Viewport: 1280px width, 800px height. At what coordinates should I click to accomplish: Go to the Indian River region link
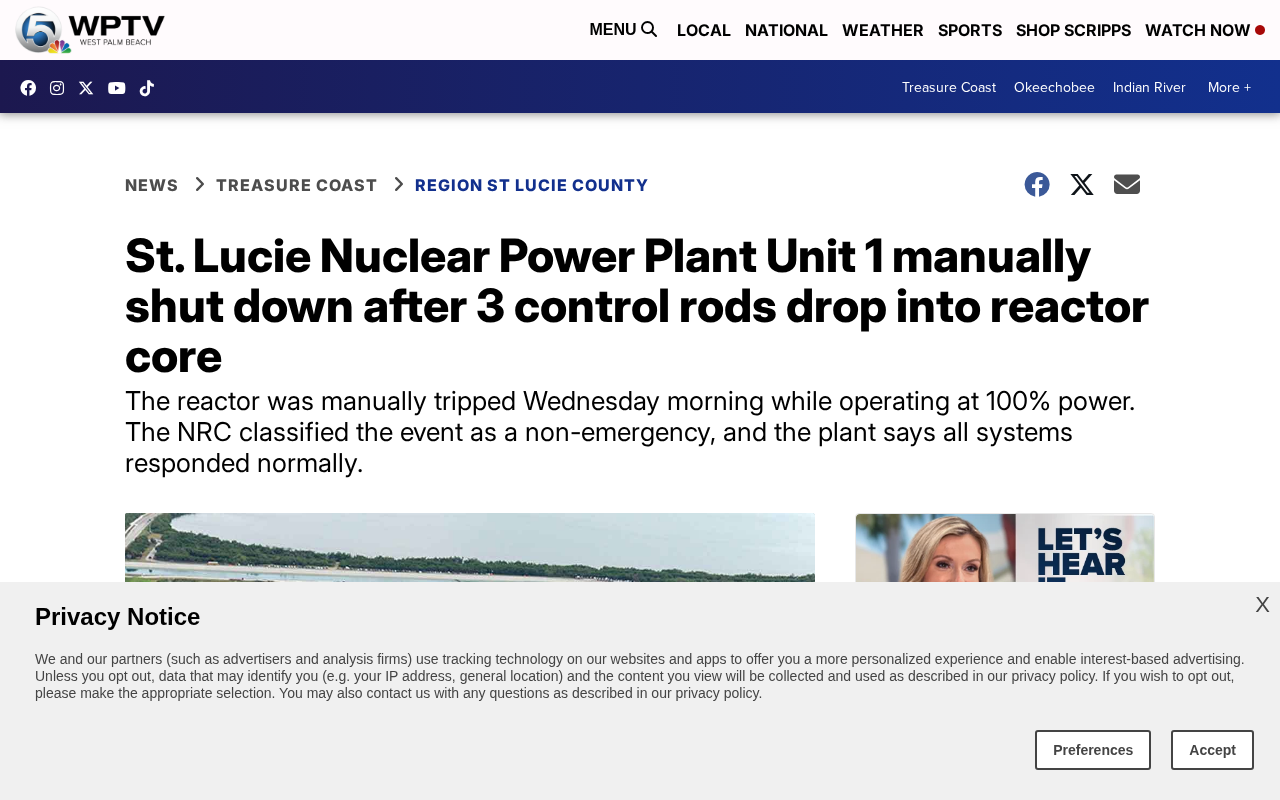(1149, 87)
